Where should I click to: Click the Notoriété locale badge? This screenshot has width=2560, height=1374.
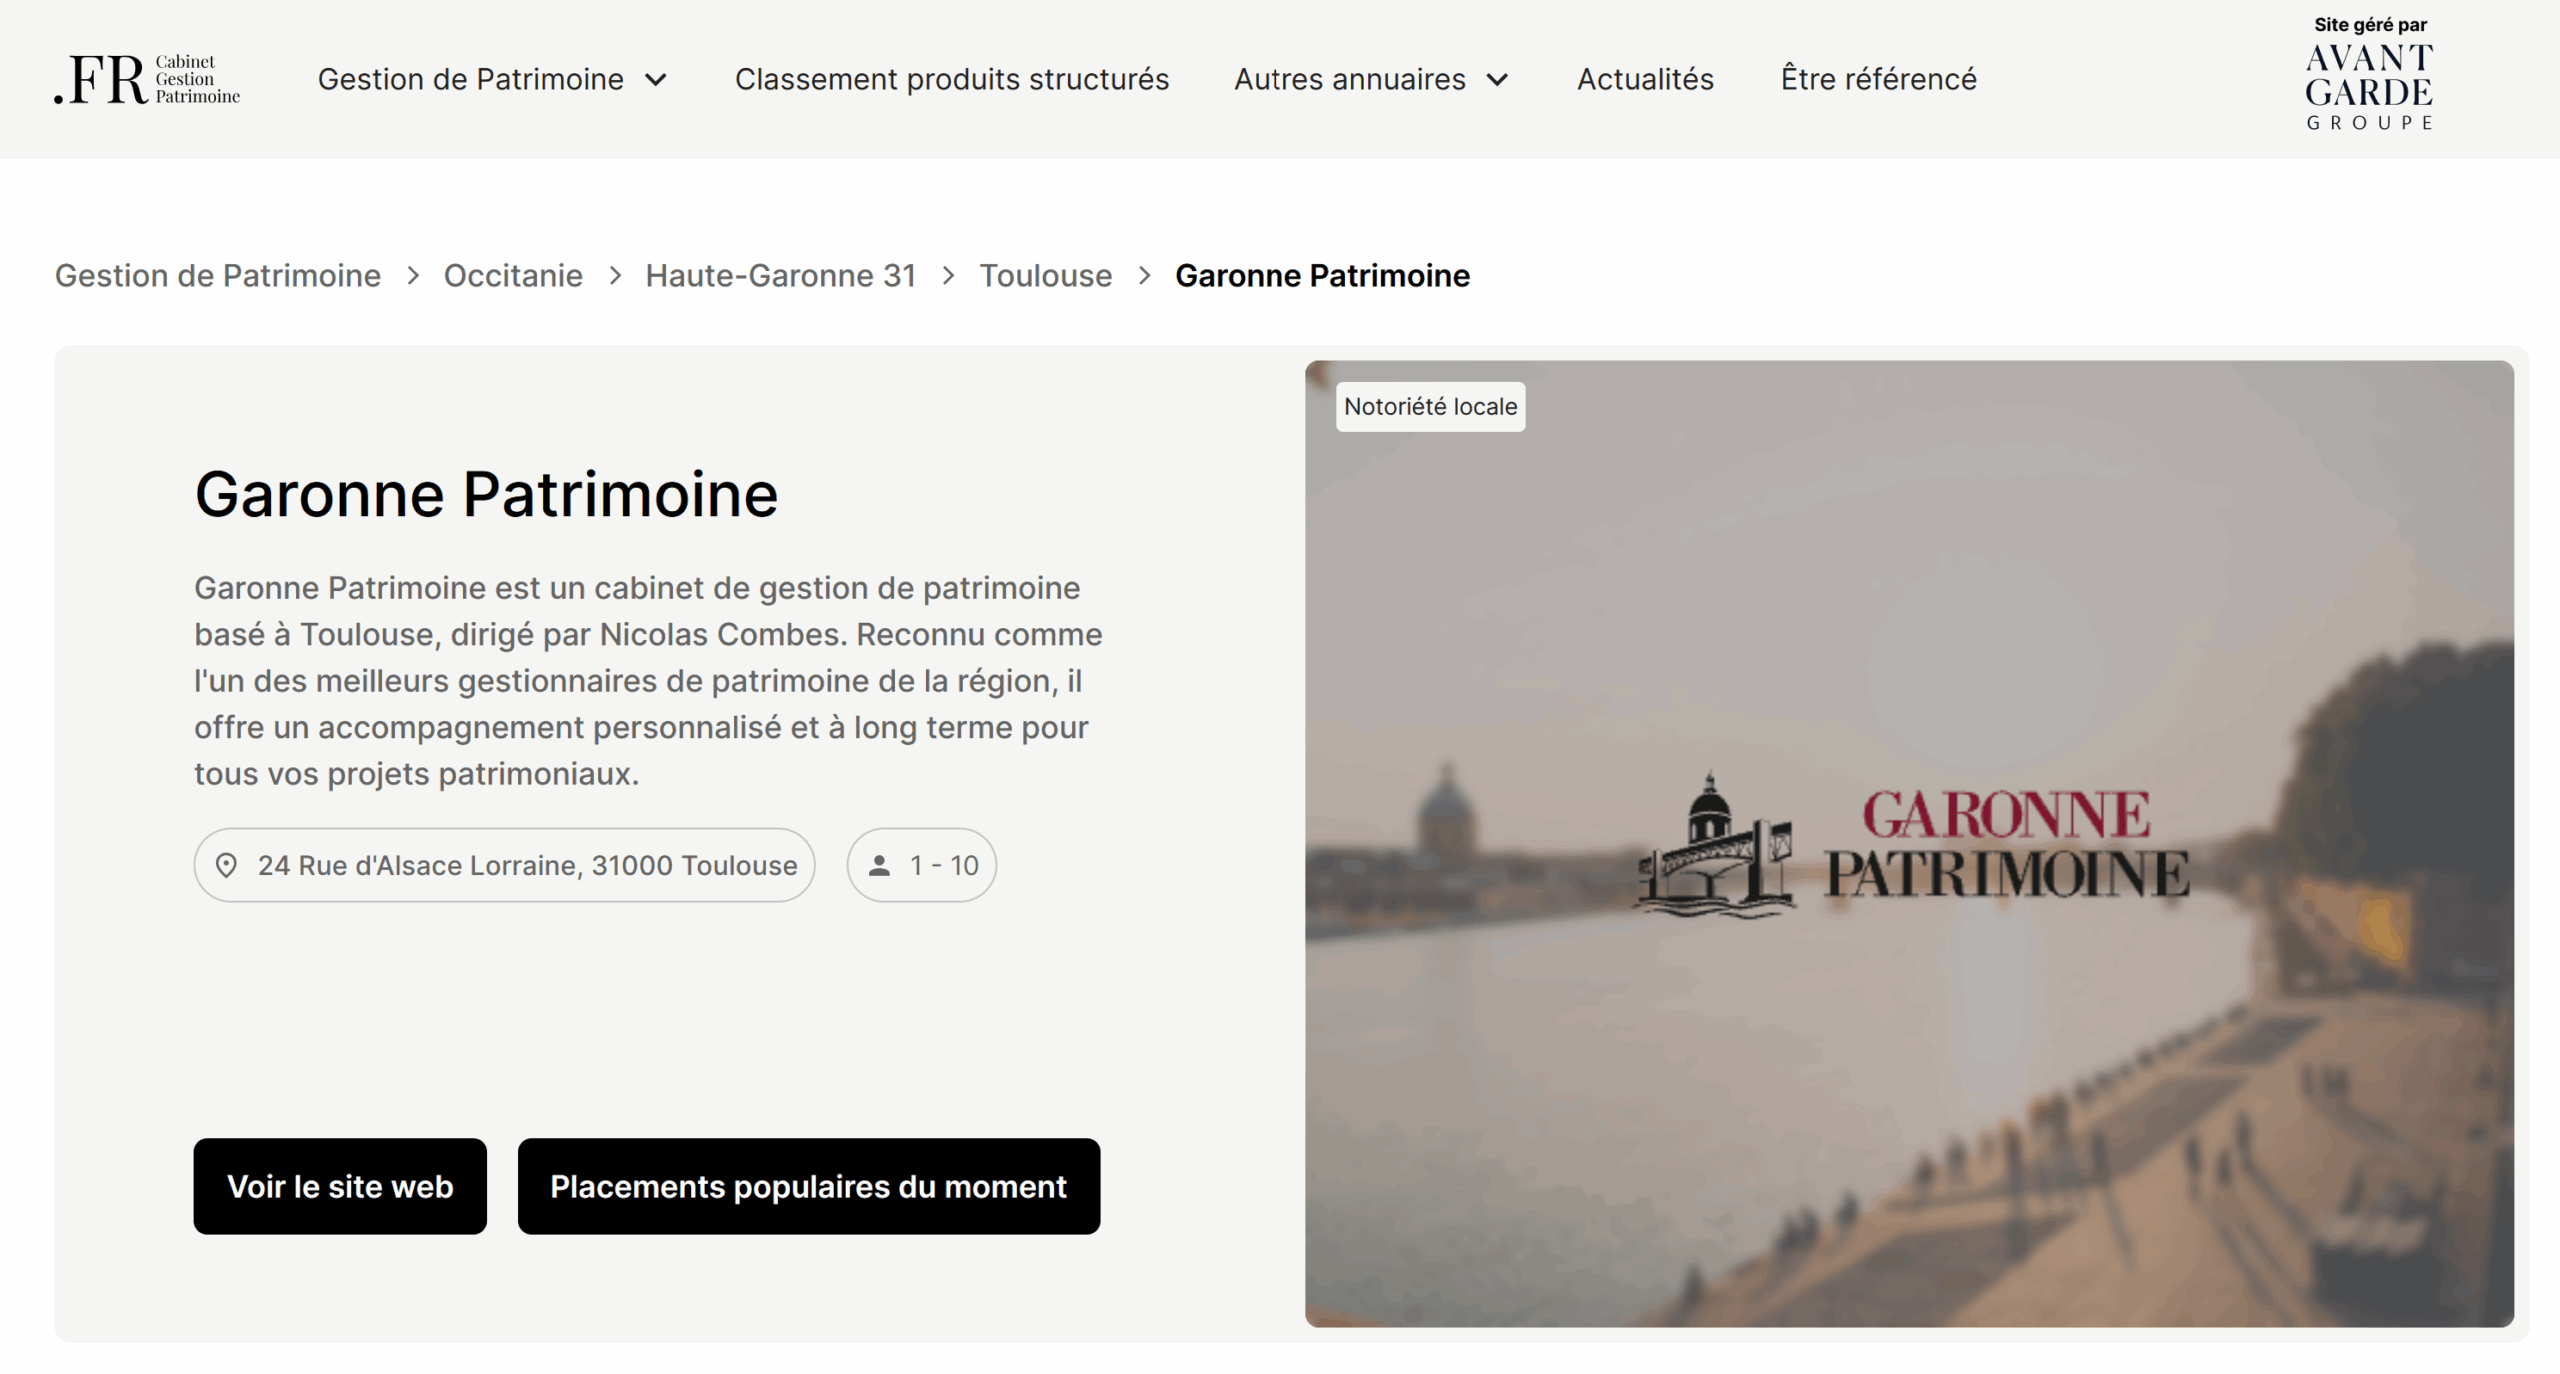click(x=1430, y=407)
